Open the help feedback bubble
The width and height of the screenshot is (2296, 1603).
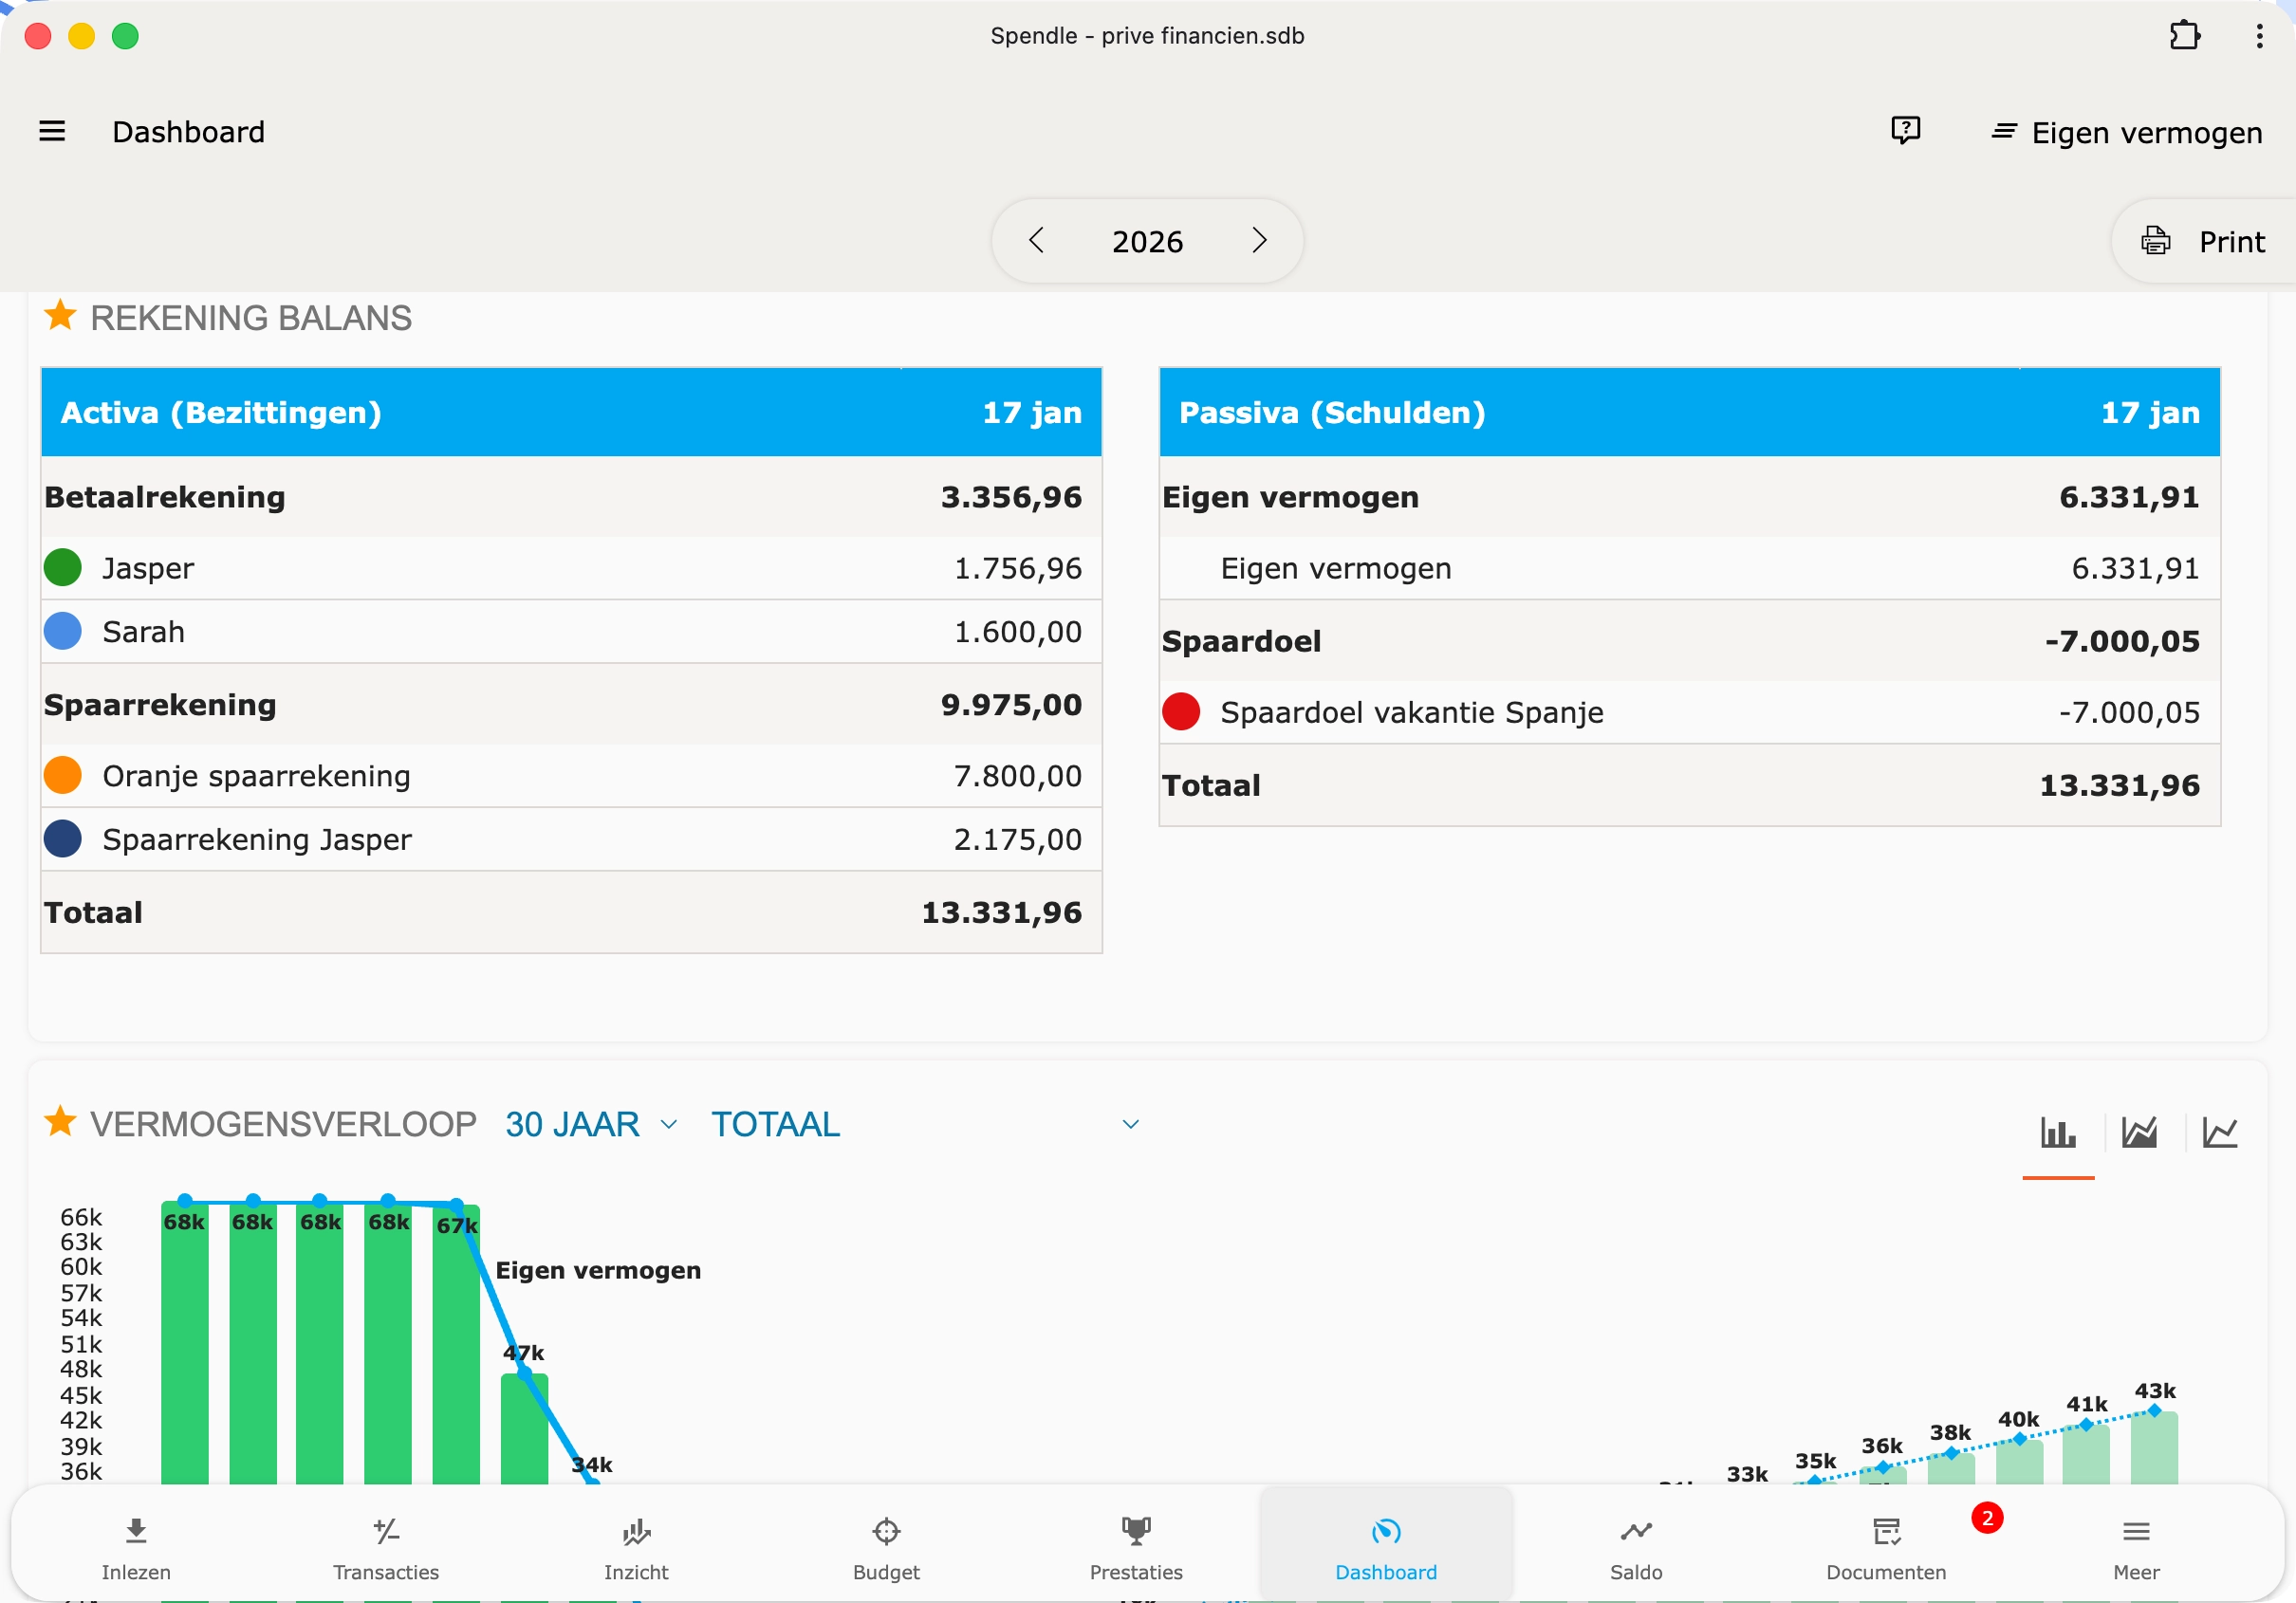[1905, 130]
